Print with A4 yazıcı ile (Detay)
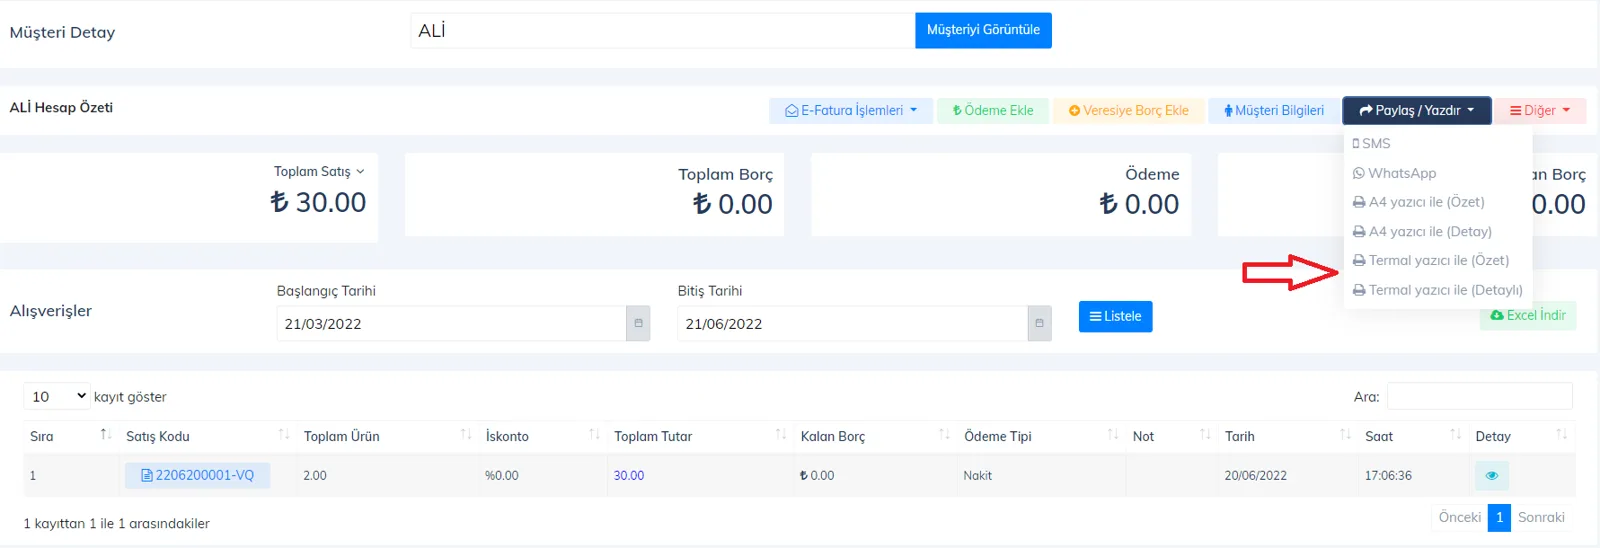This screenshot has height=548, width=1600. 1422,231
